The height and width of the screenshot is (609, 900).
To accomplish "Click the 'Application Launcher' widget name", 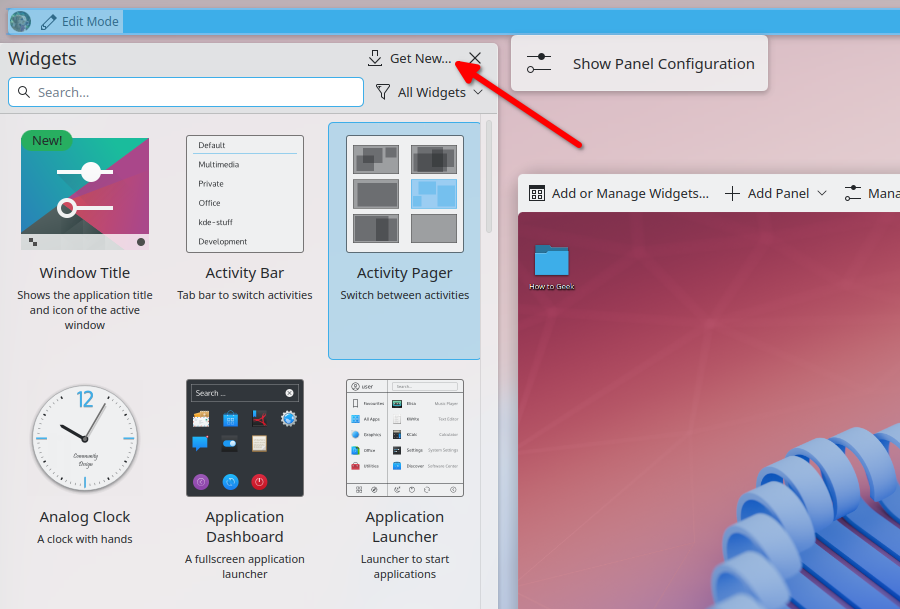I will point(405,527).
